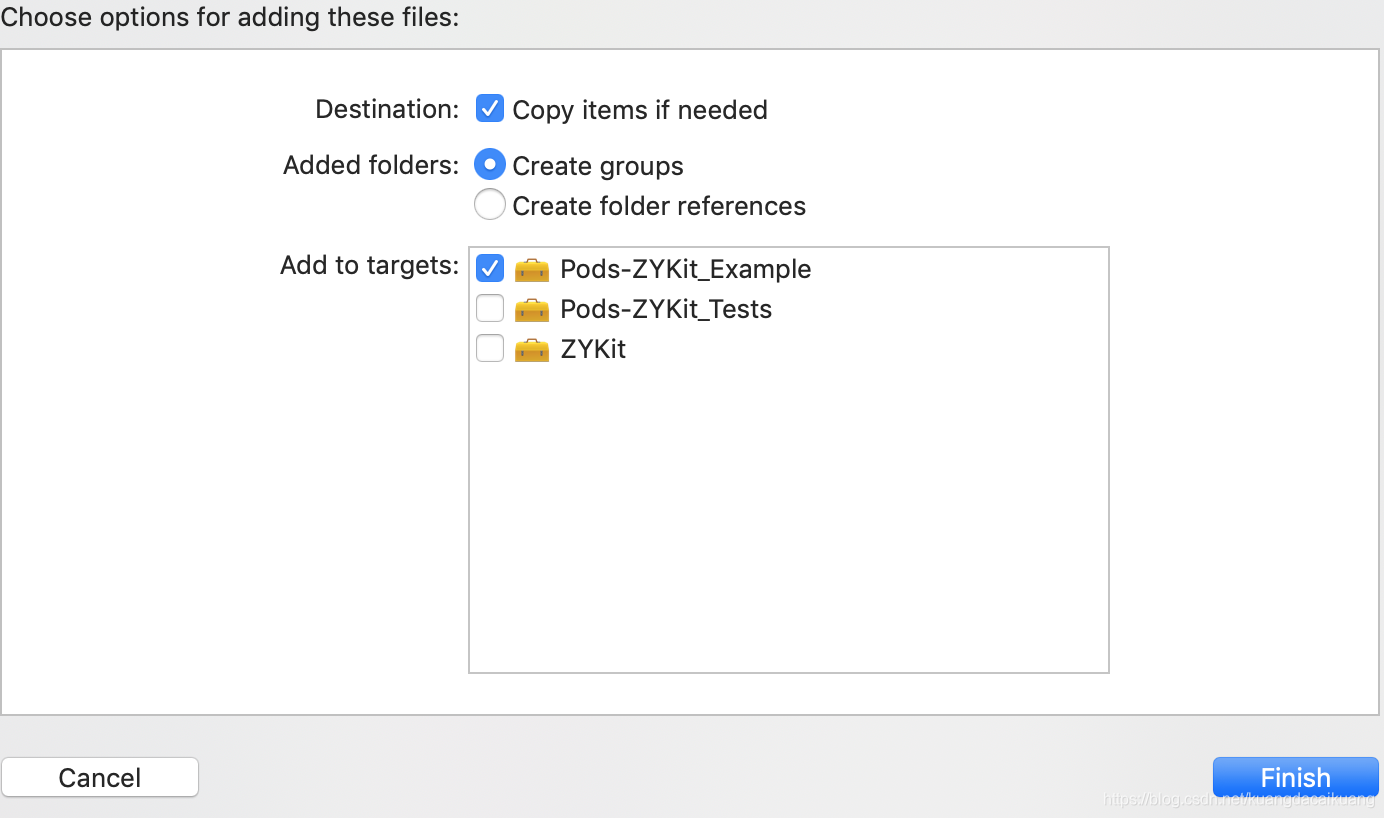This screenshot has height=818, width=1384.
Task: Select the ZYKit target name
Action: [x=593, y=350]
